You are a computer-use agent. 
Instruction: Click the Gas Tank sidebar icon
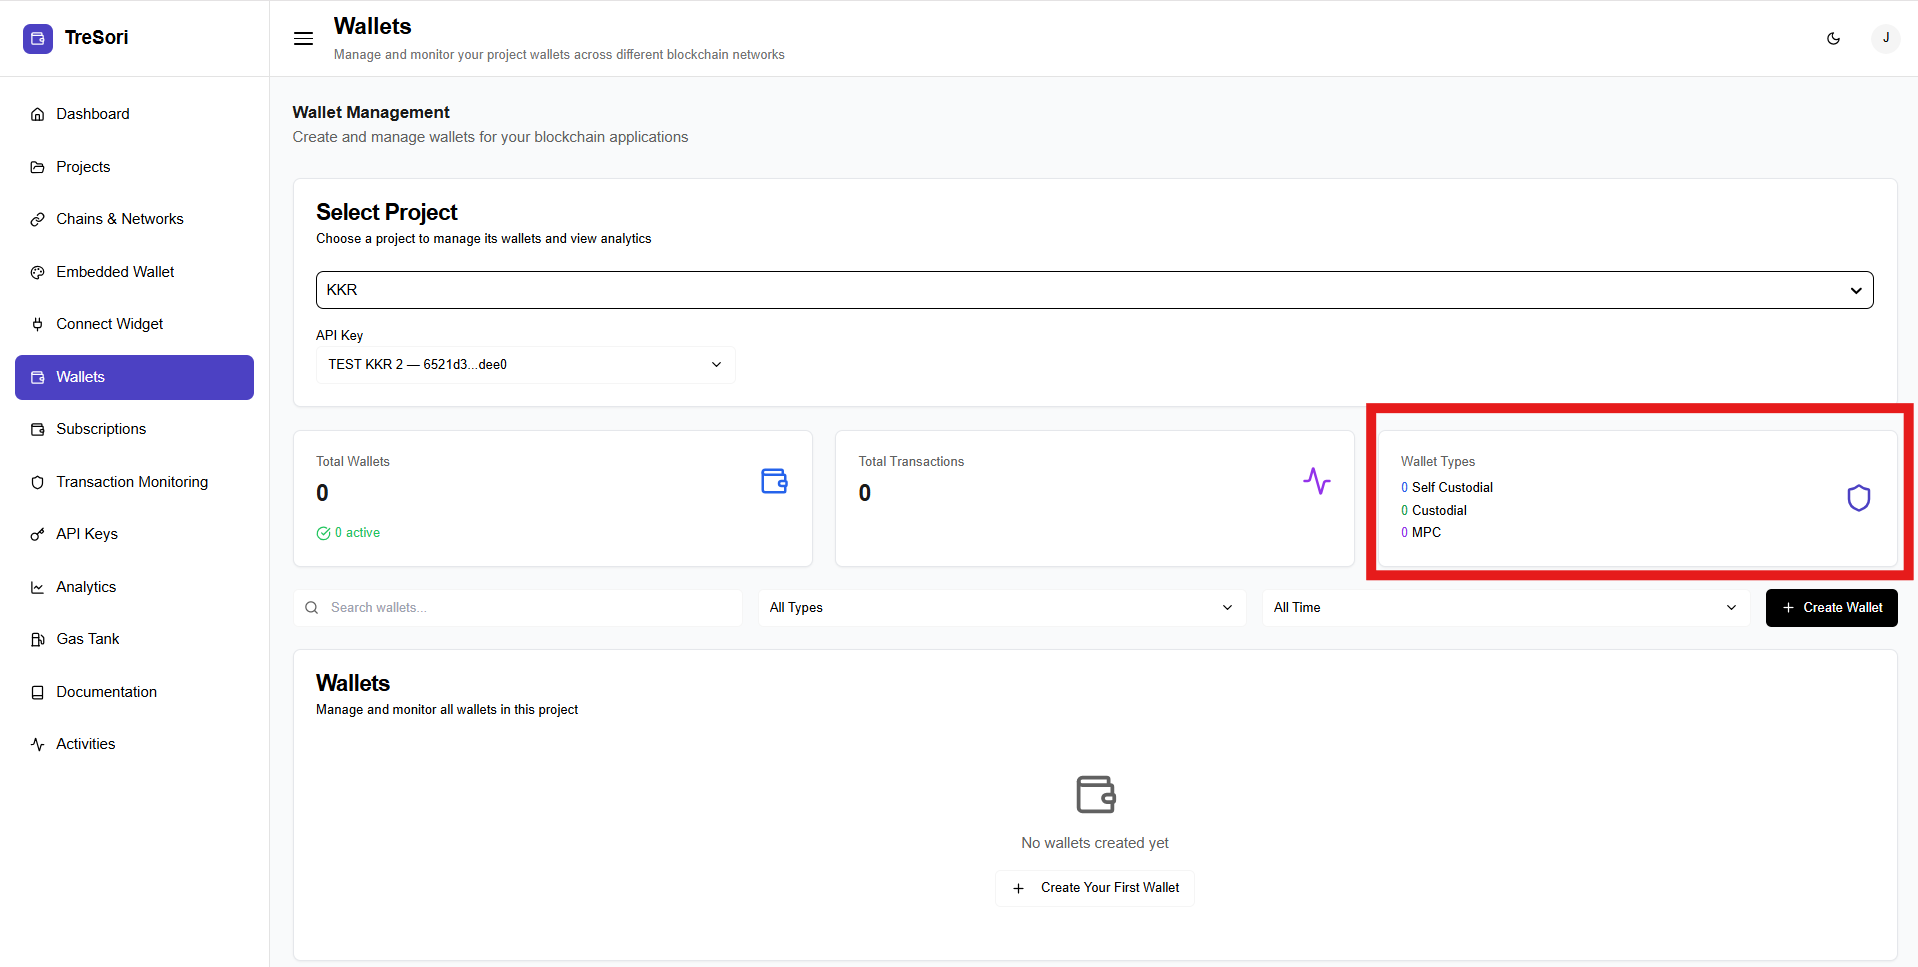click(x=38, y=639)
